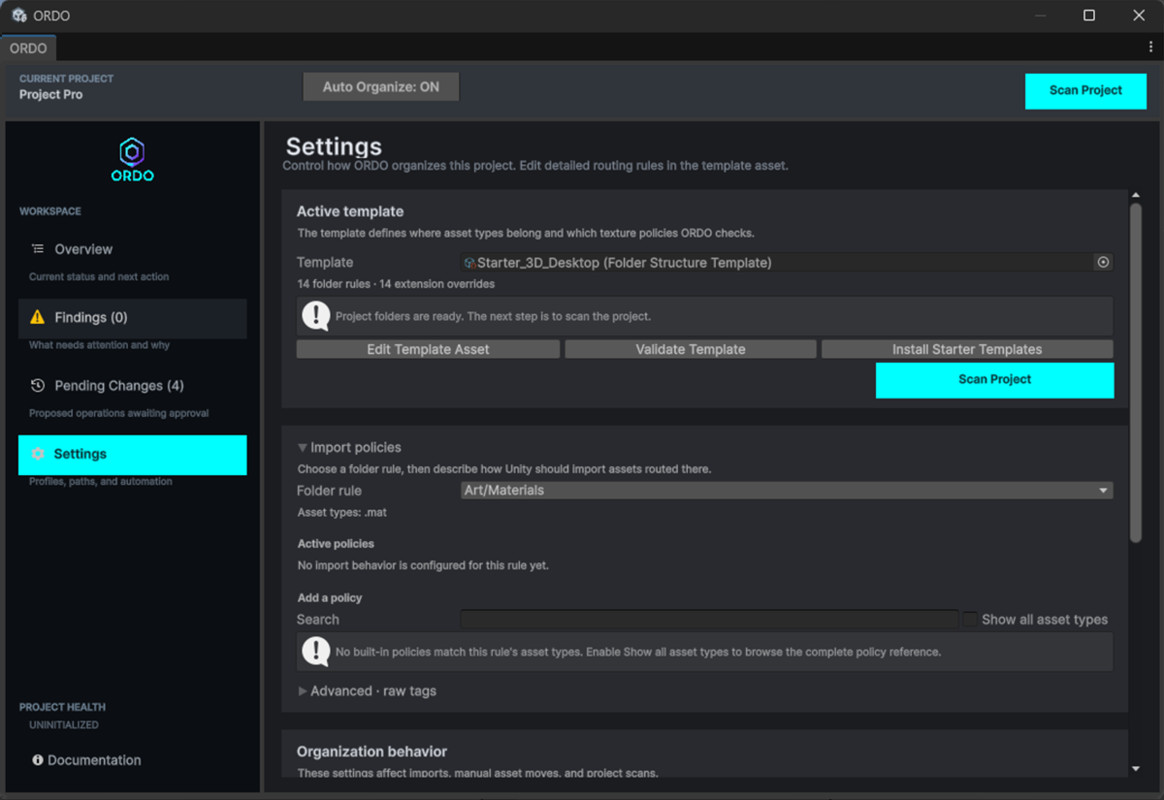Click the template asset icon beside Starter_3D_Desktop

tap(469, 263)
